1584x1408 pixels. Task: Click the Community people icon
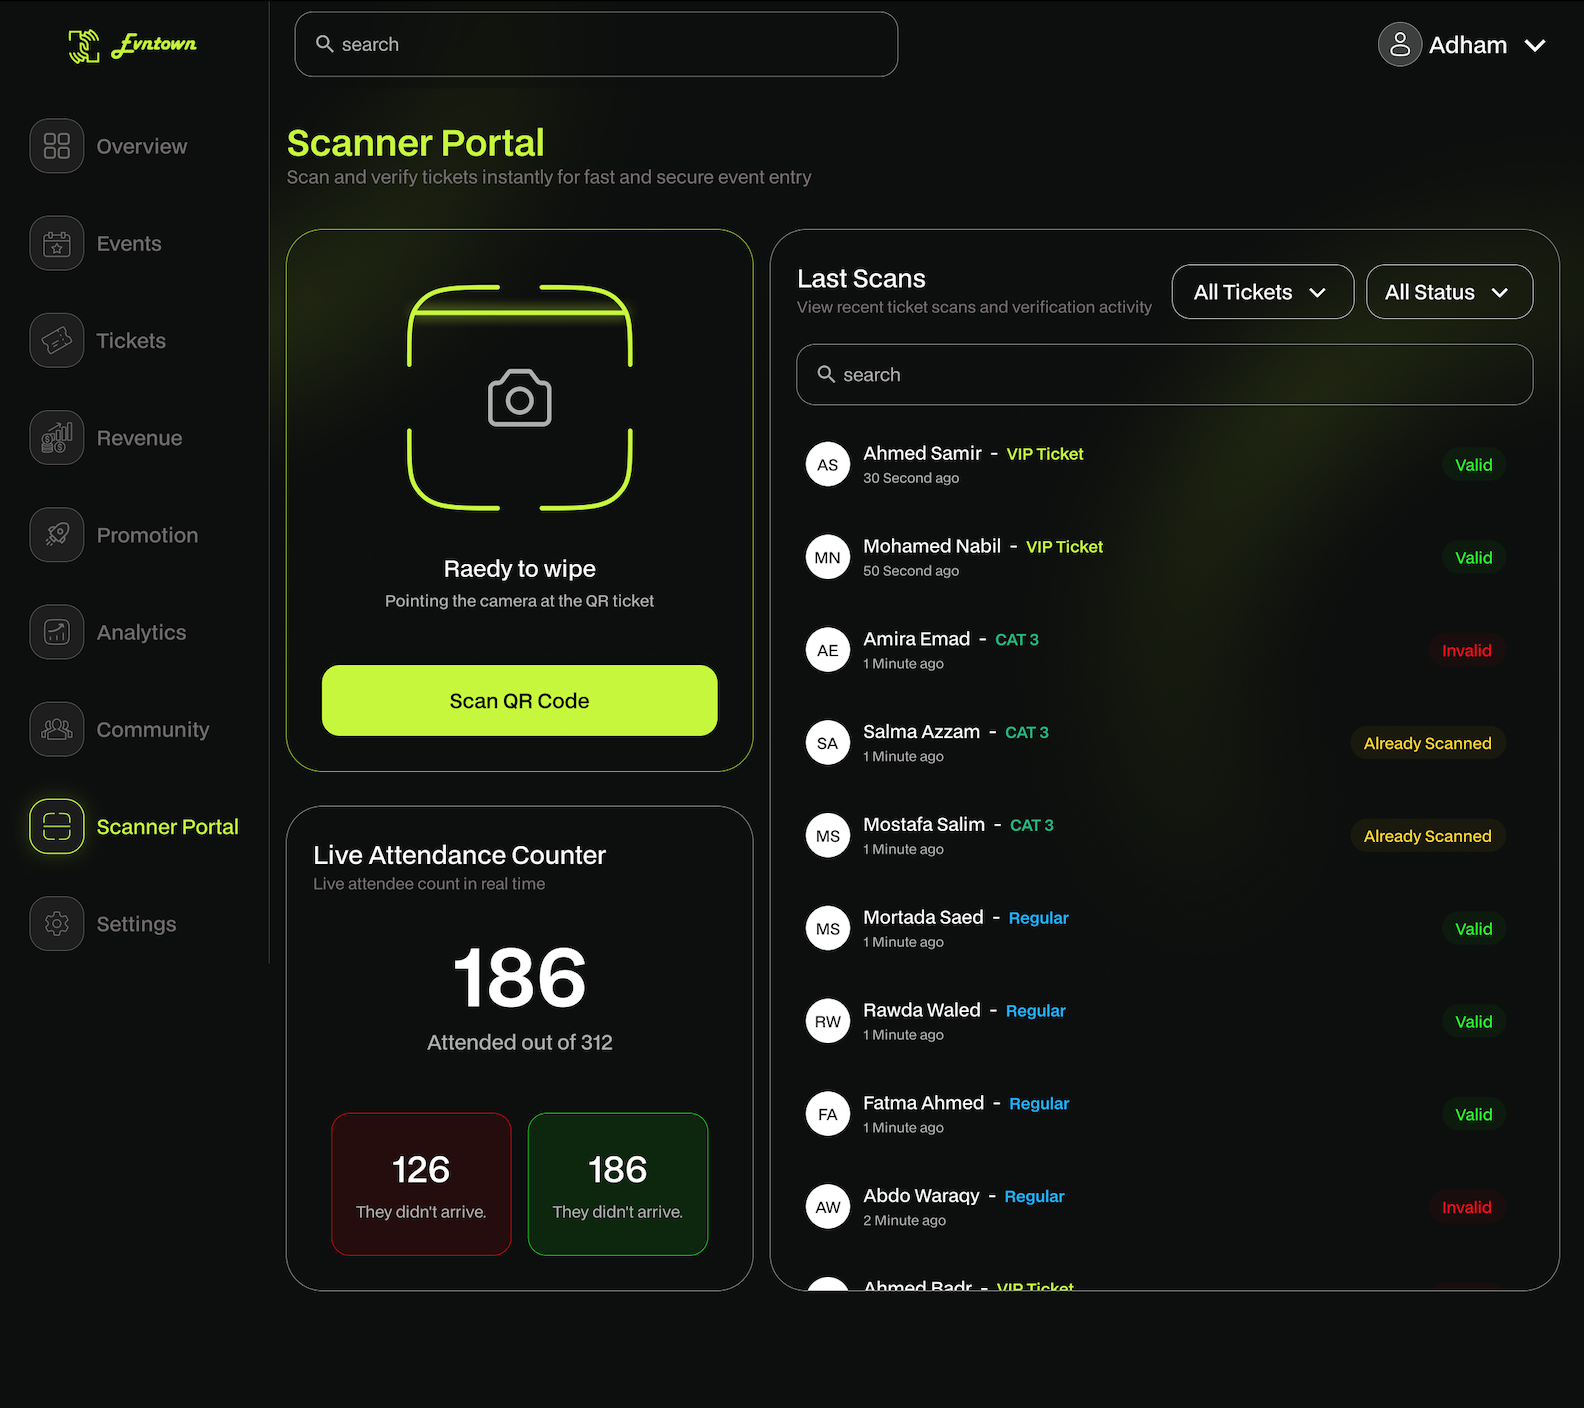(57, 729)
